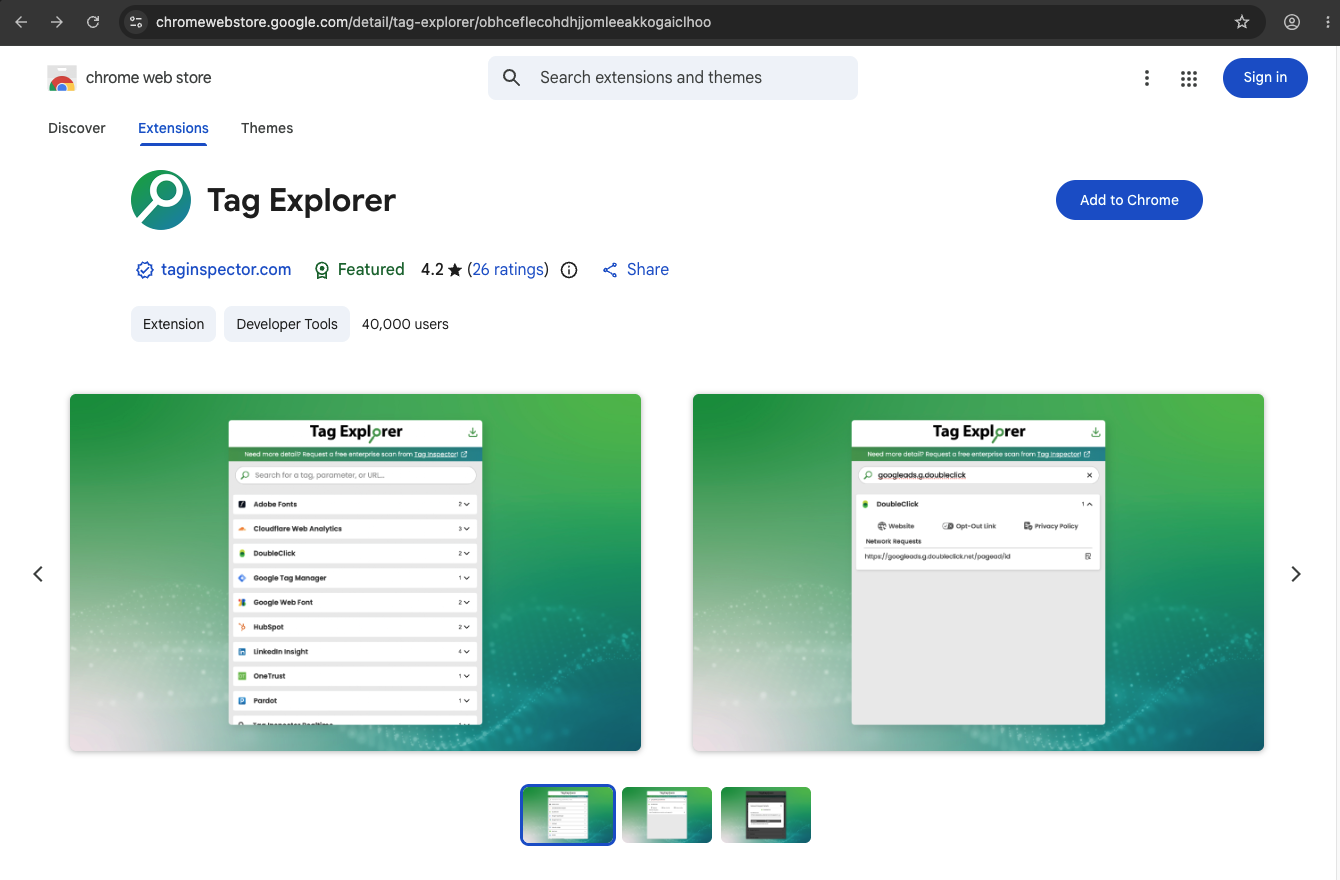Go back to the previous page
Screen dimensions: 1340x880
point(21,22)
